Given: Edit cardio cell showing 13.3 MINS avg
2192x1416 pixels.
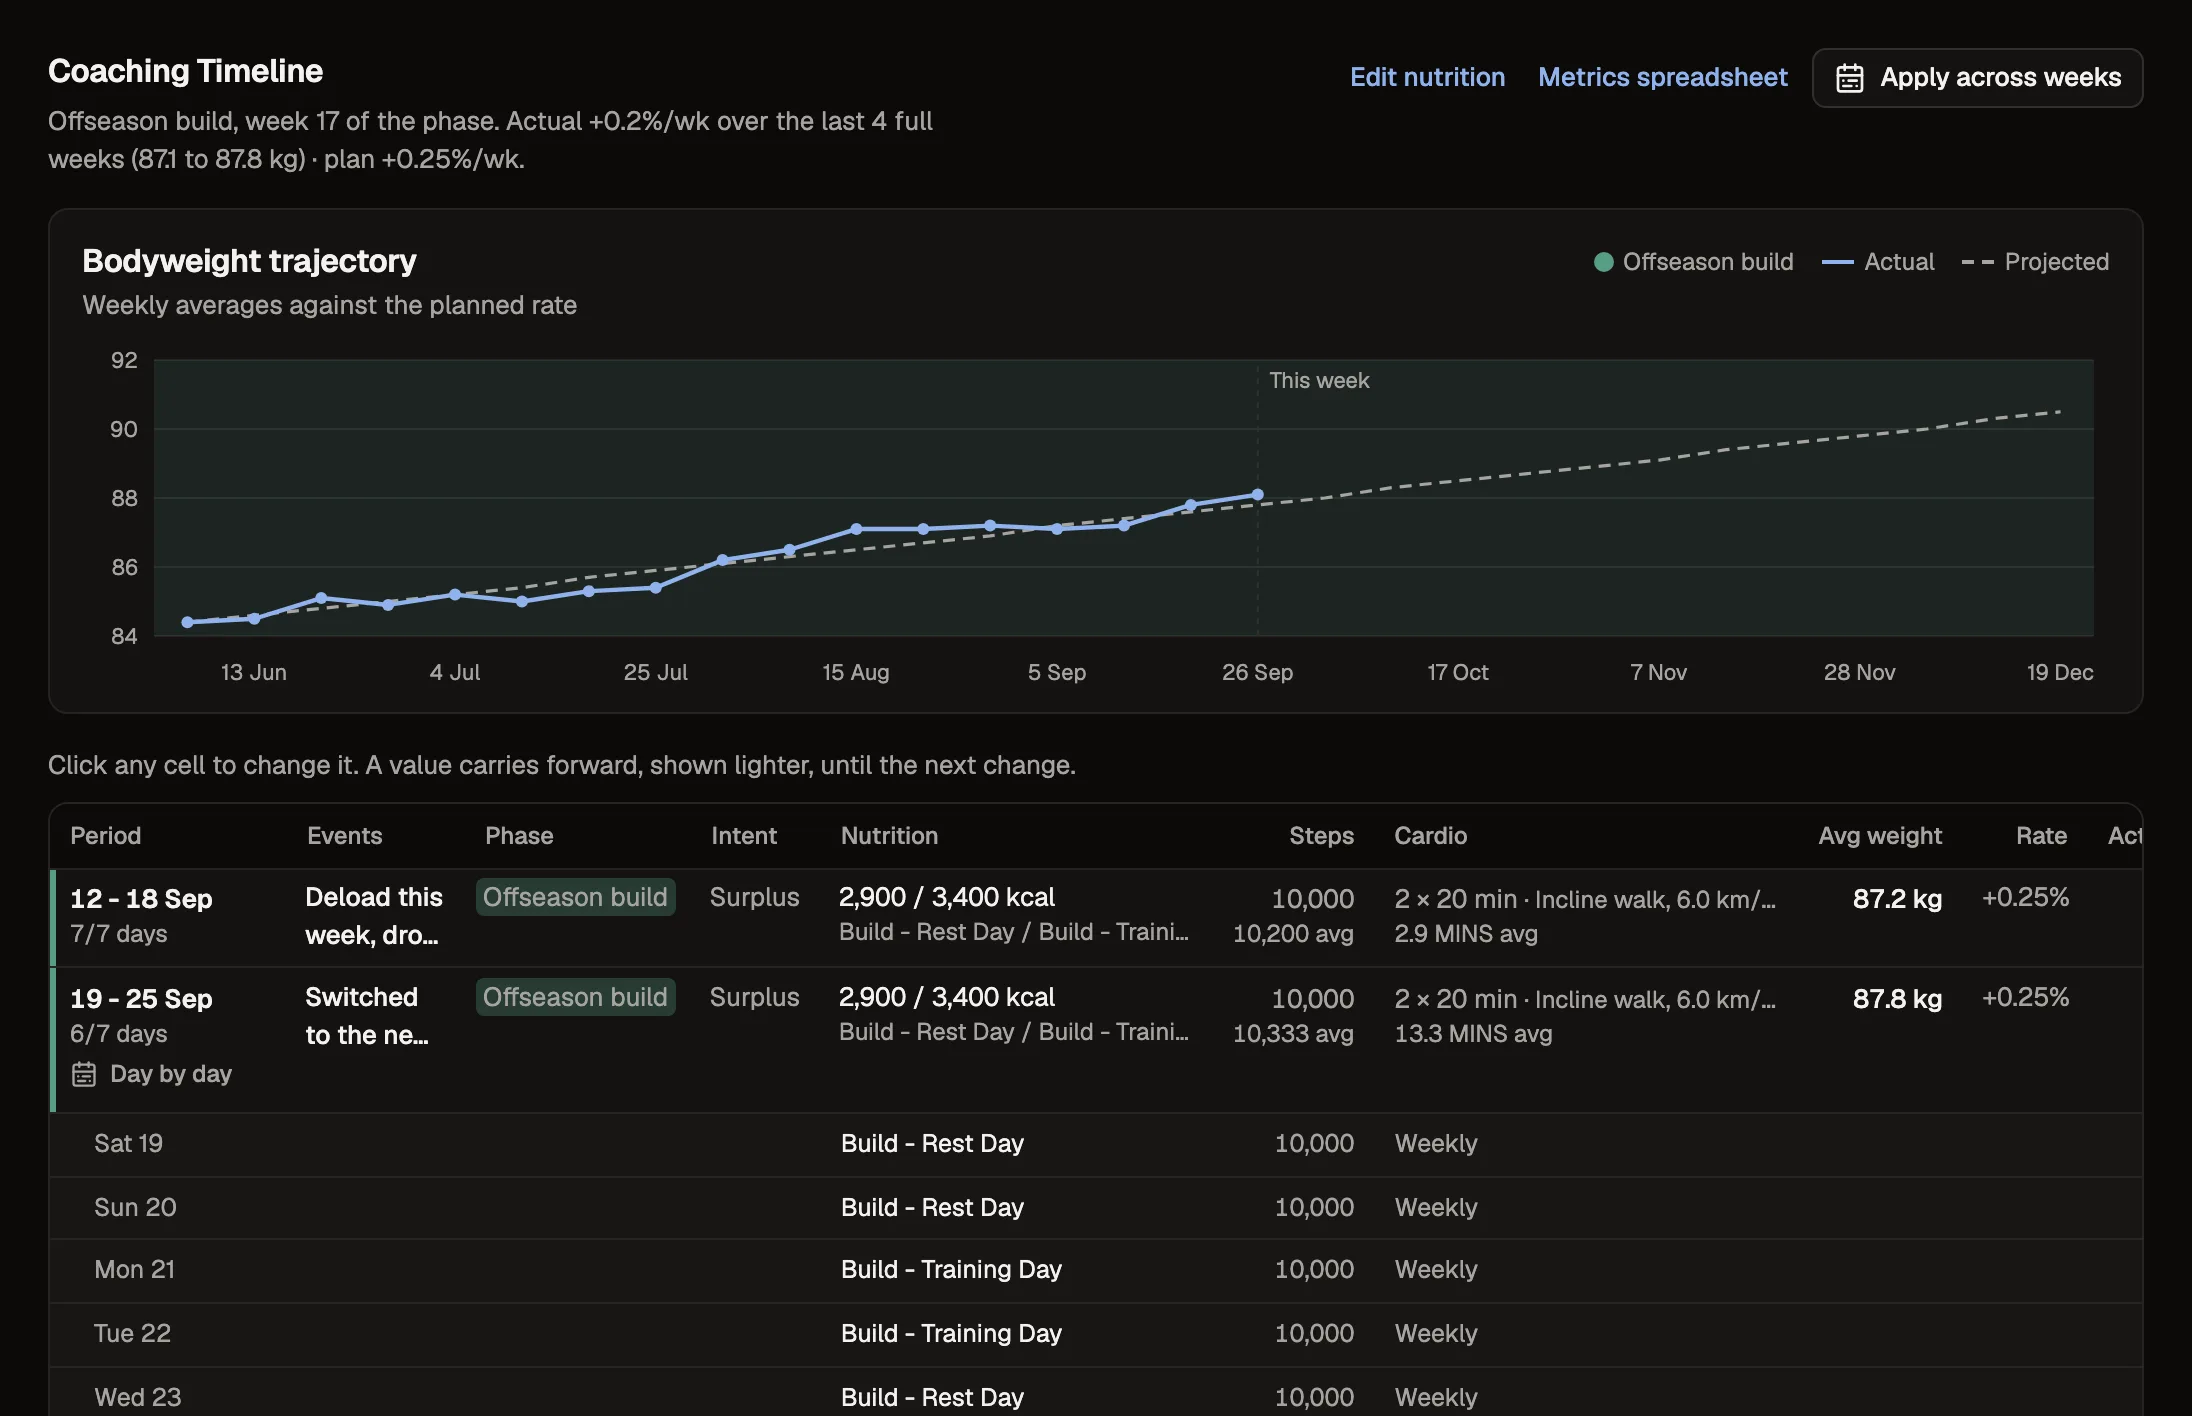Looking at the screenshot, I should point(1585,1016).
